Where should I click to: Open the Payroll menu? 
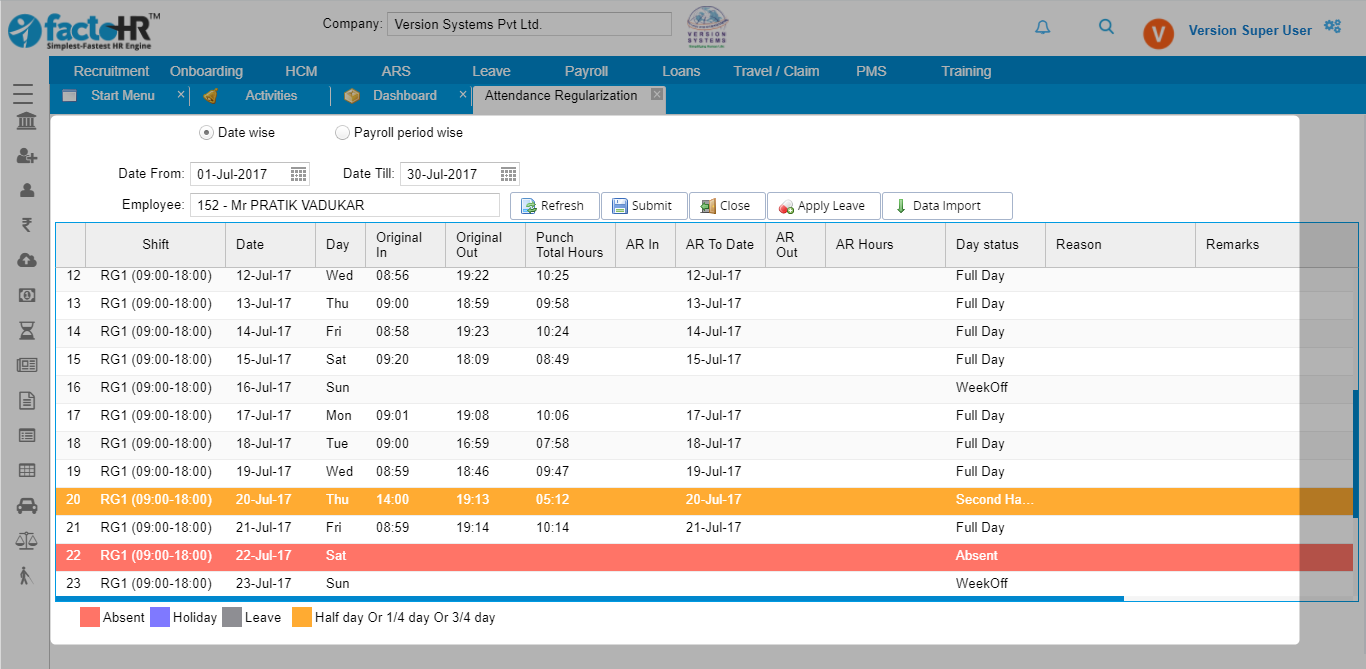point(586,71)
